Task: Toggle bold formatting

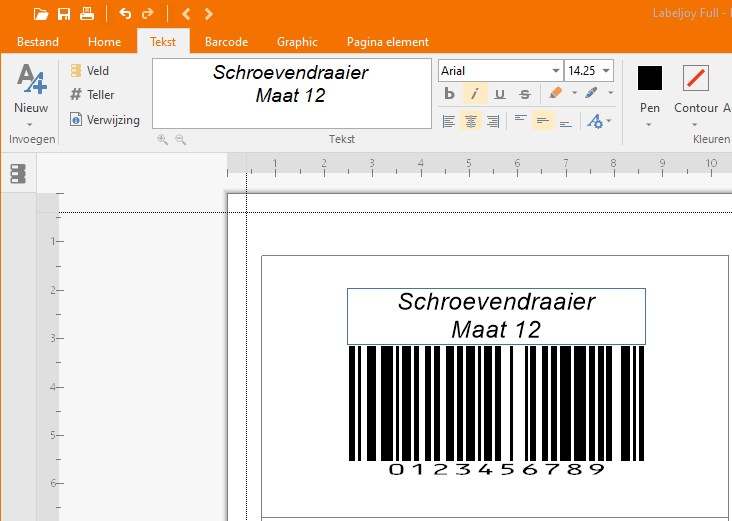Action: (449, 94)
